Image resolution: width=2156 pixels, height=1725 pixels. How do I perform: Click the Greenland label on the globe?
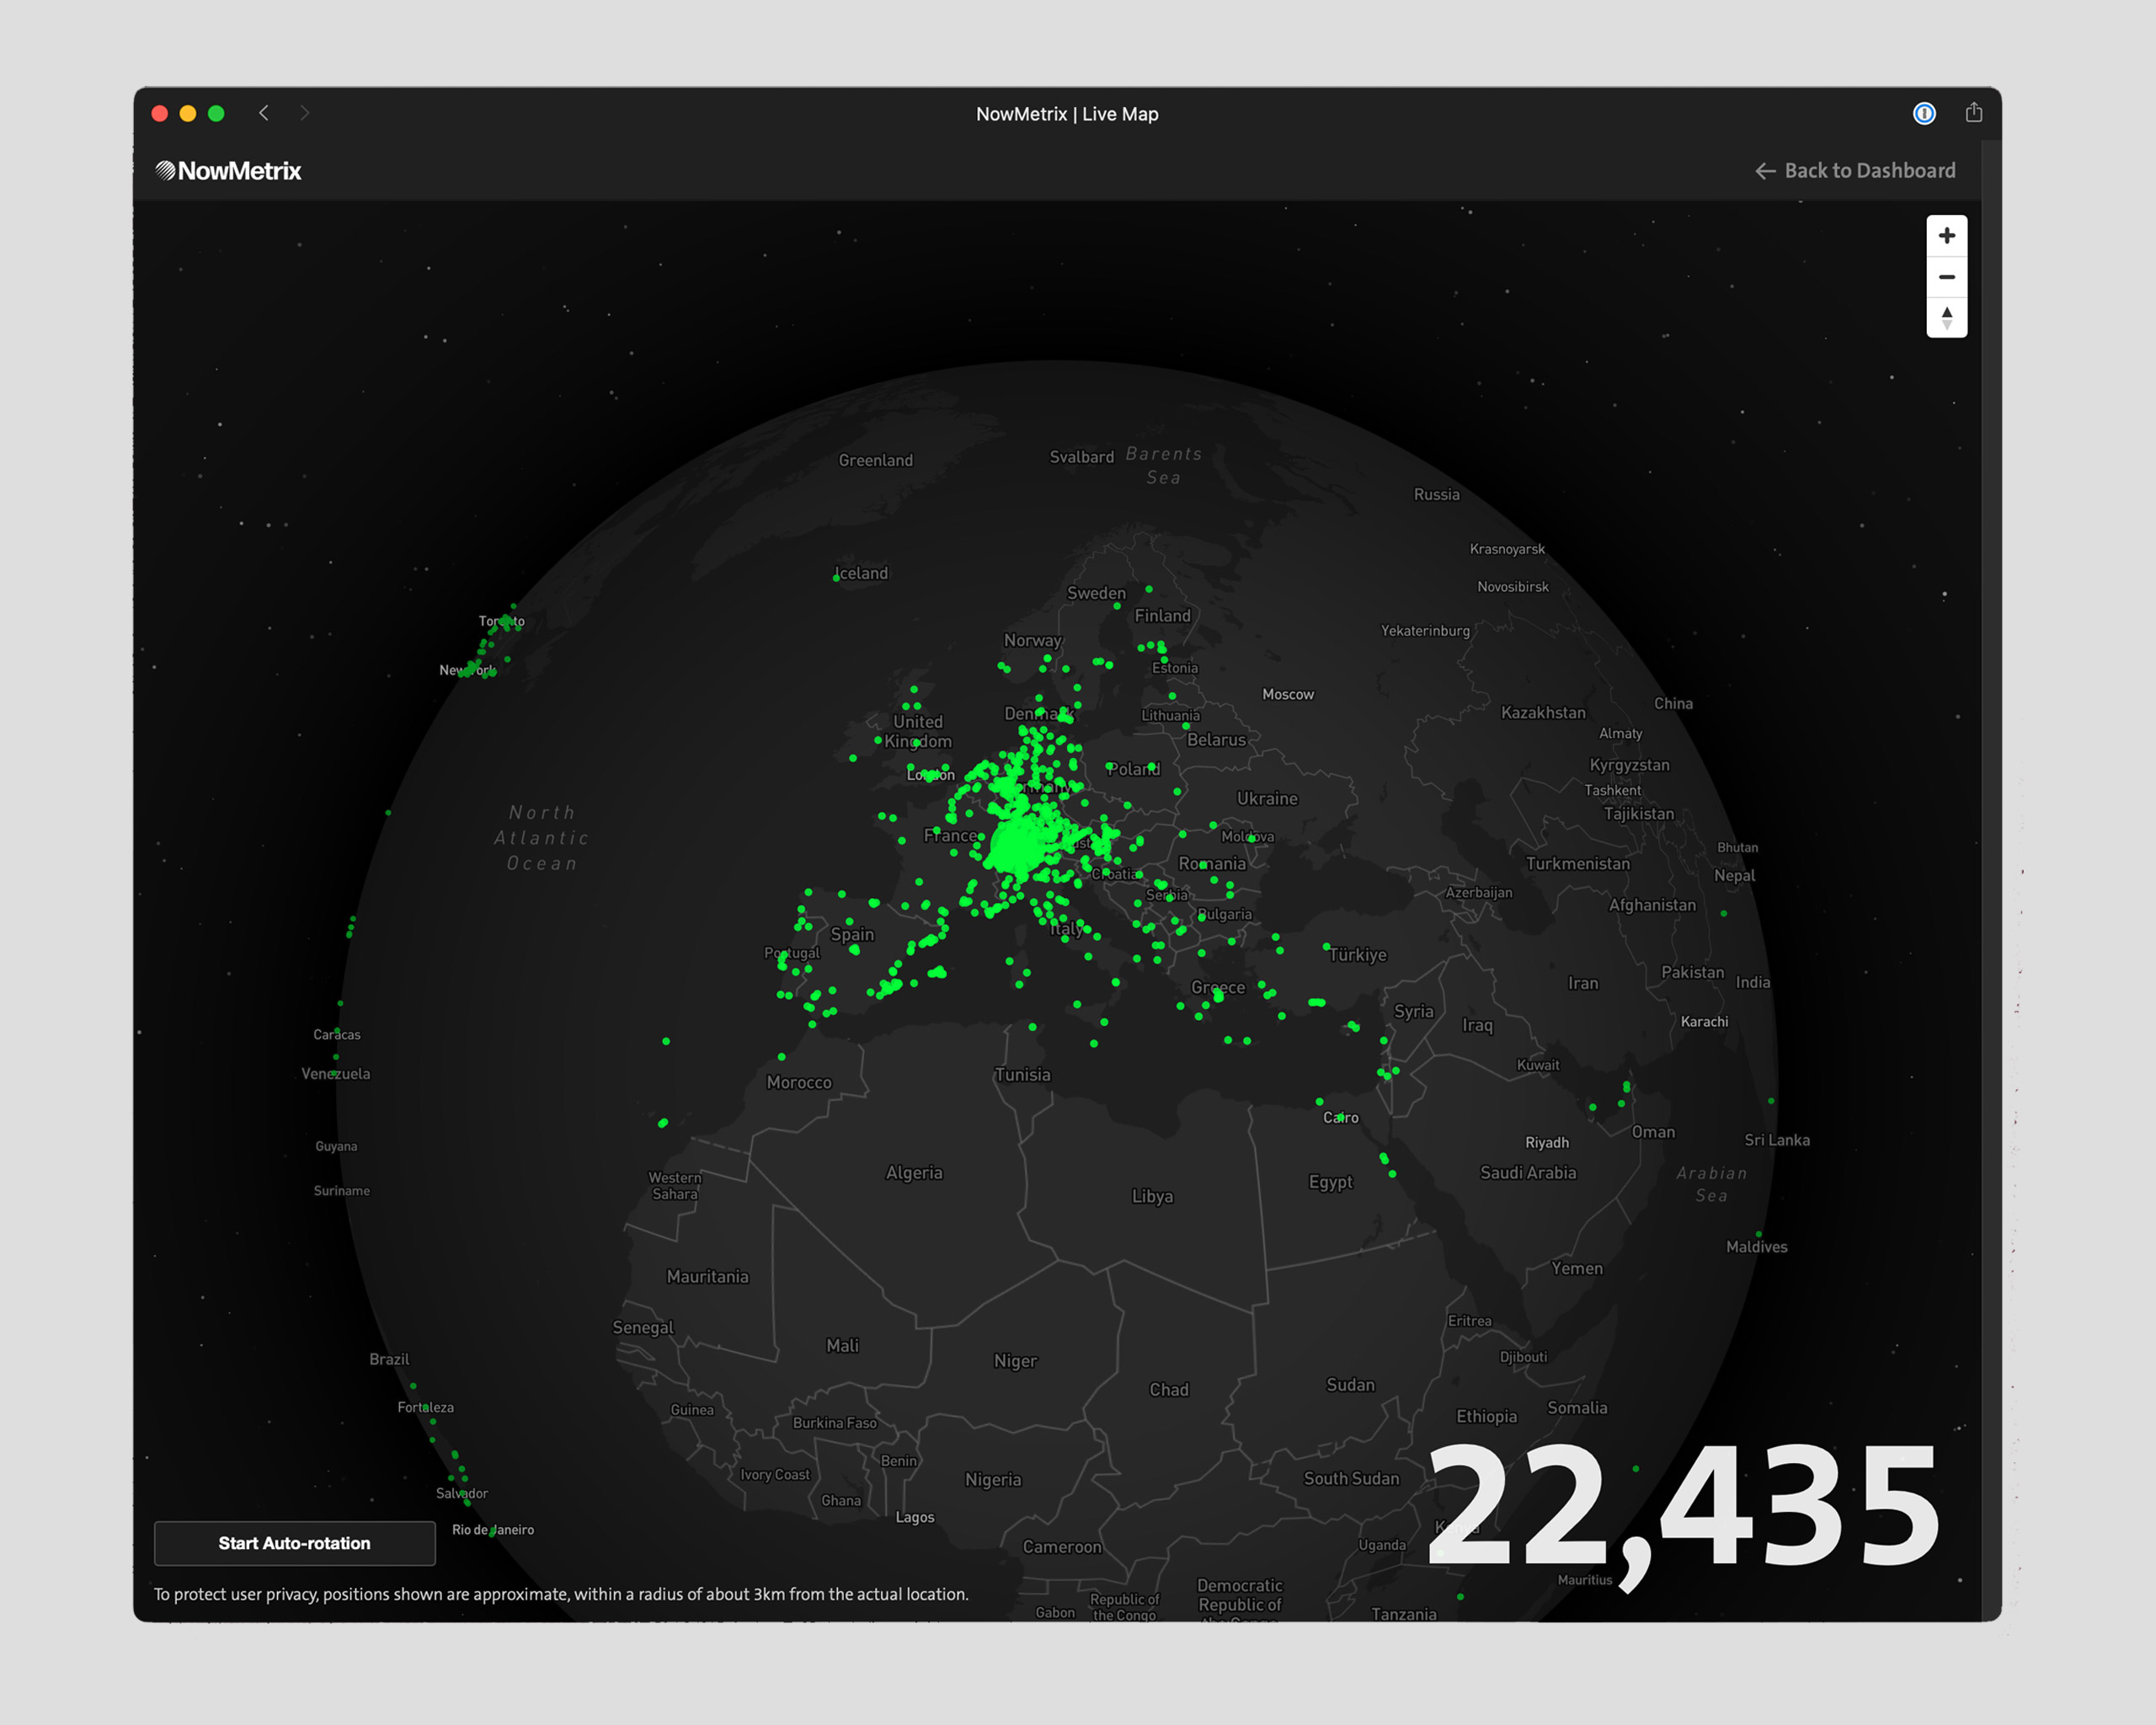875,460
